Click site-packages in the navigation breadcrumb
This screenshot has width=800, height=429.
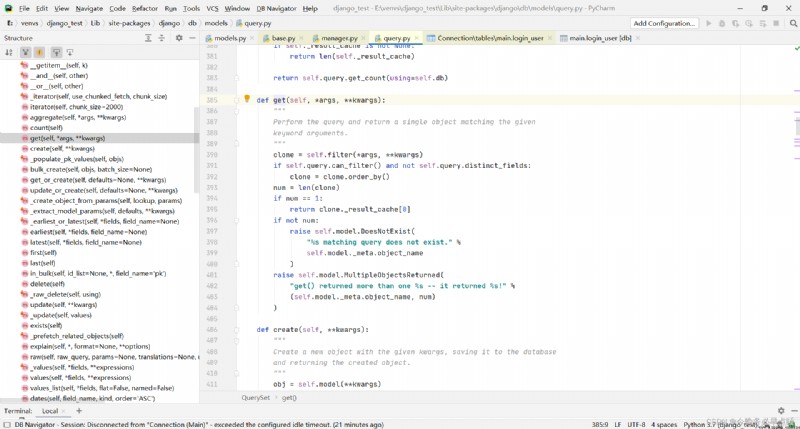(129, 23)
